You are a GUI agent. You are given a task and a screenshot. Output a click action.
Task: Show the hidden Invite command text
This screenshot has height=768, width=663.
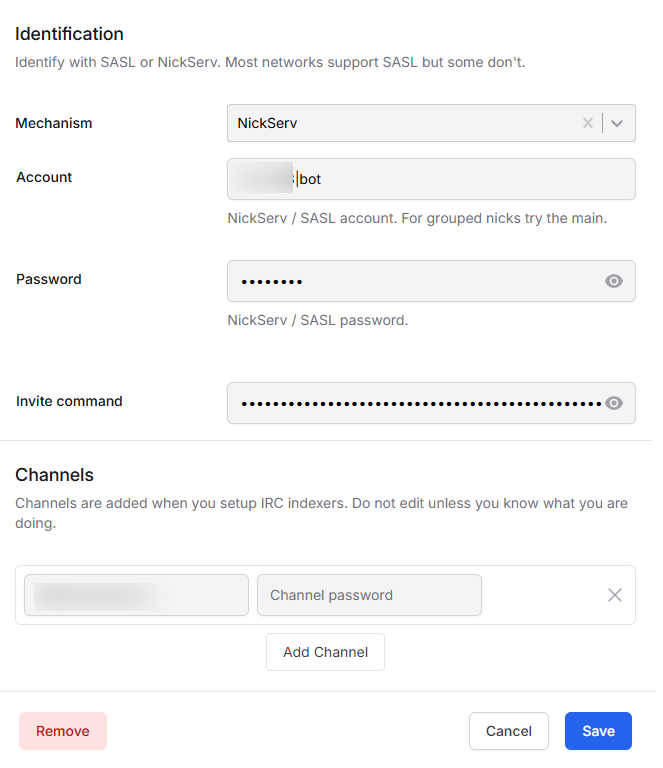coord(614,403)
